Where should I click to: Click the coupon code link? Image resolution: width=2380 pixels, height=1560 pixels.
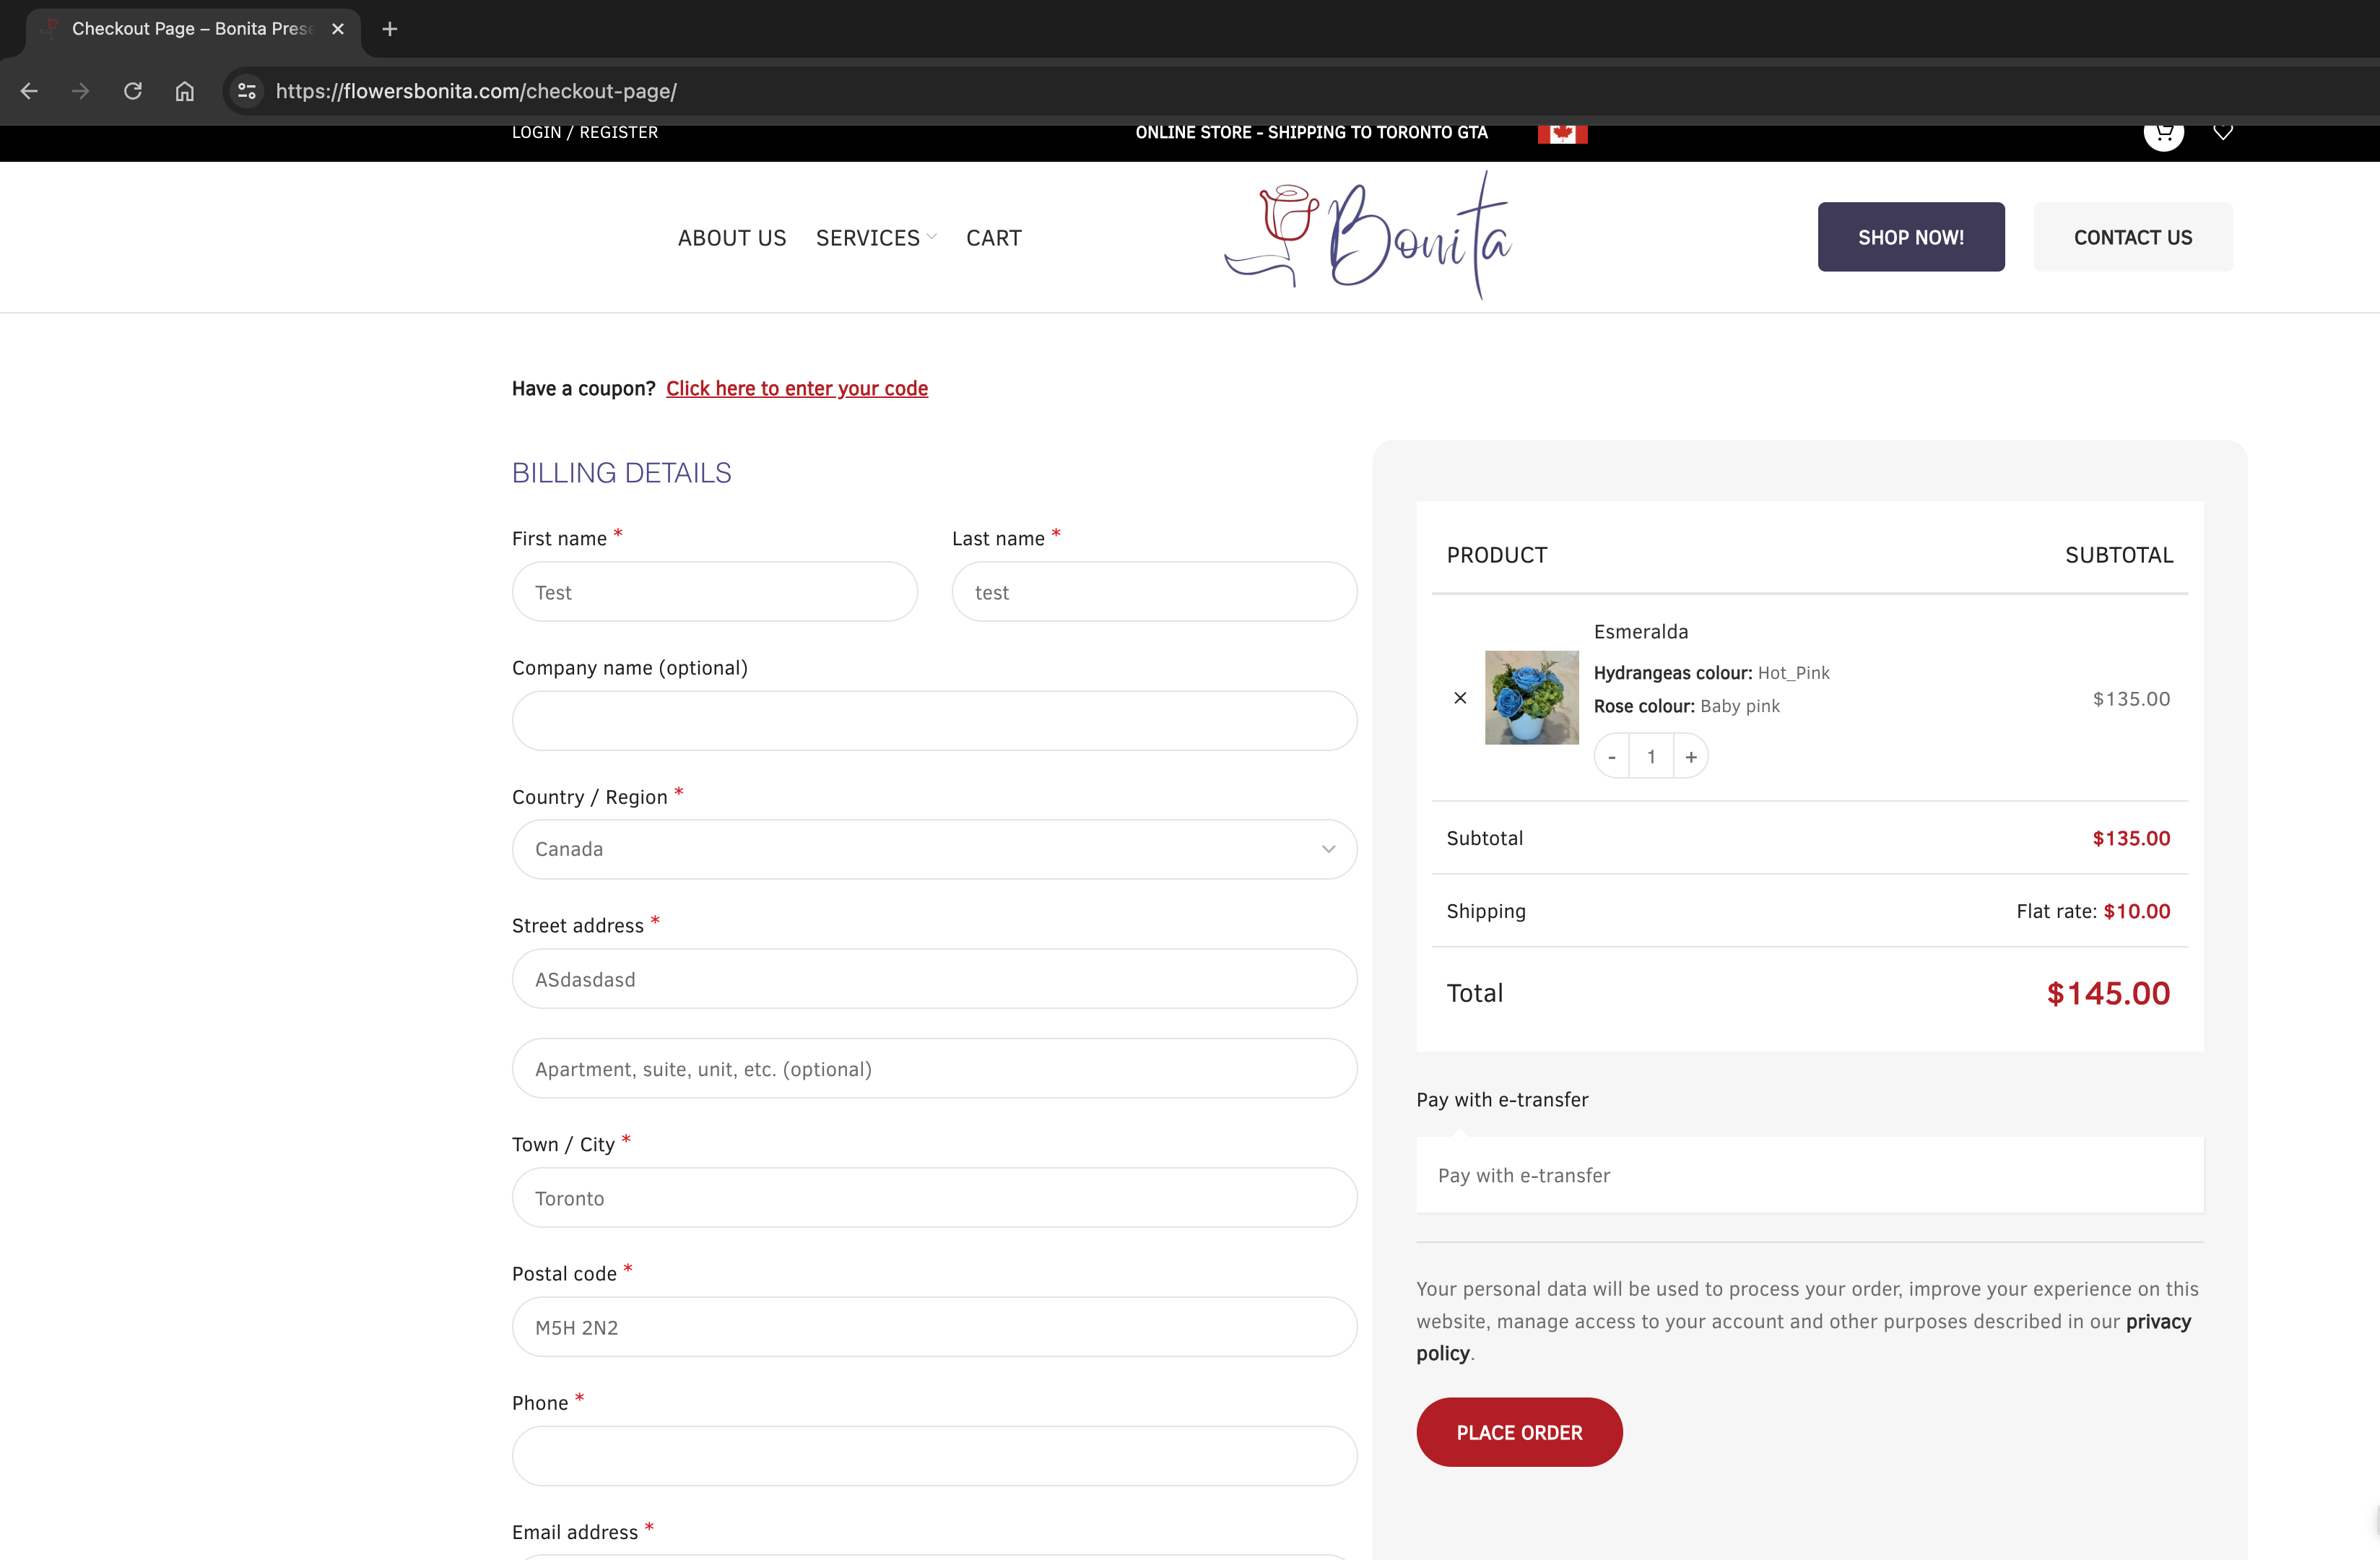[797, 388]
